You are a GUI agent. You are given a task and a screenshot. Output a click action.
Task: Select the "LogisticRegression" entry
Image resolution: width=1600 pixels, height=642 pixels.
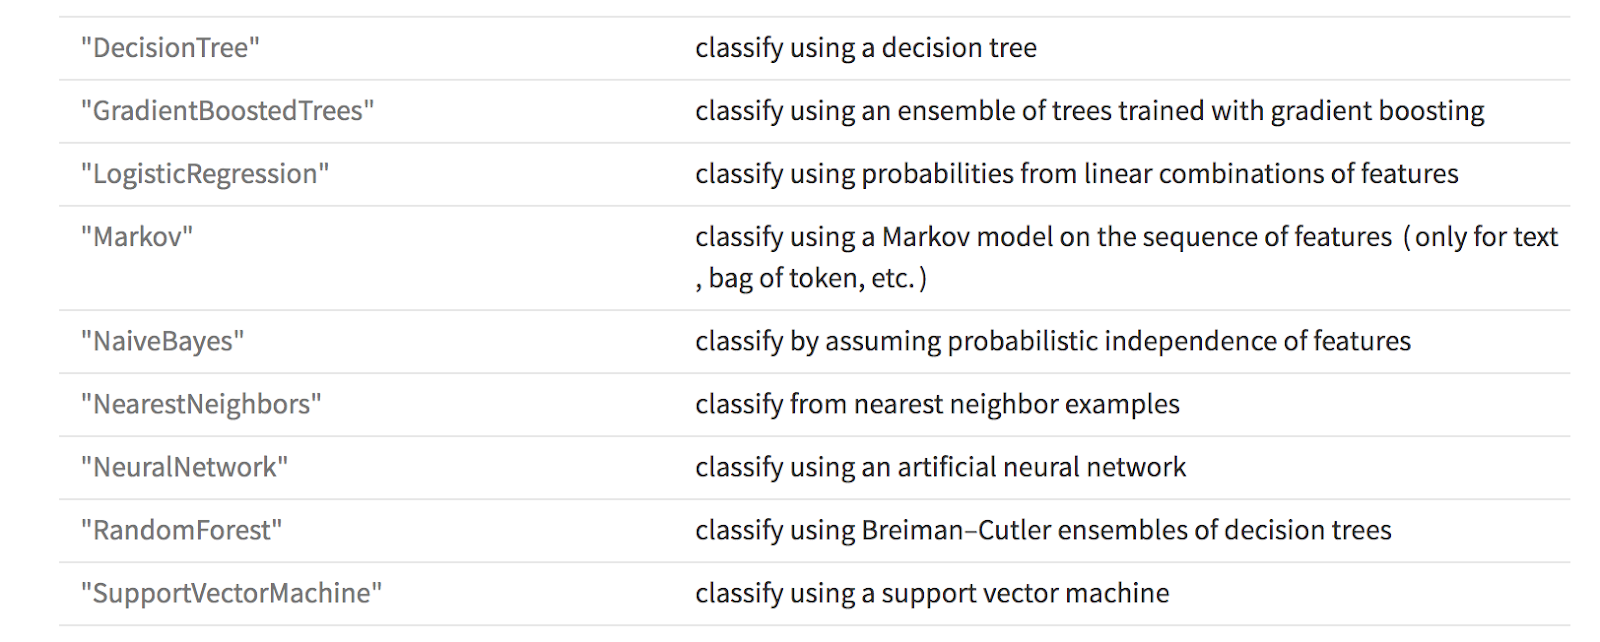coord(205,174)
